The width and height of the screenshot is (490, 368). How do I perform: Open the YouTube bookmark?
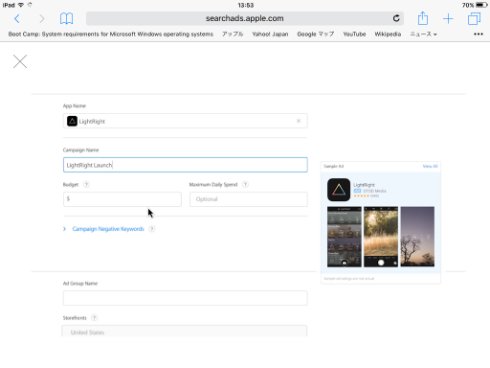pyautogui.click(x=354, y=34)
